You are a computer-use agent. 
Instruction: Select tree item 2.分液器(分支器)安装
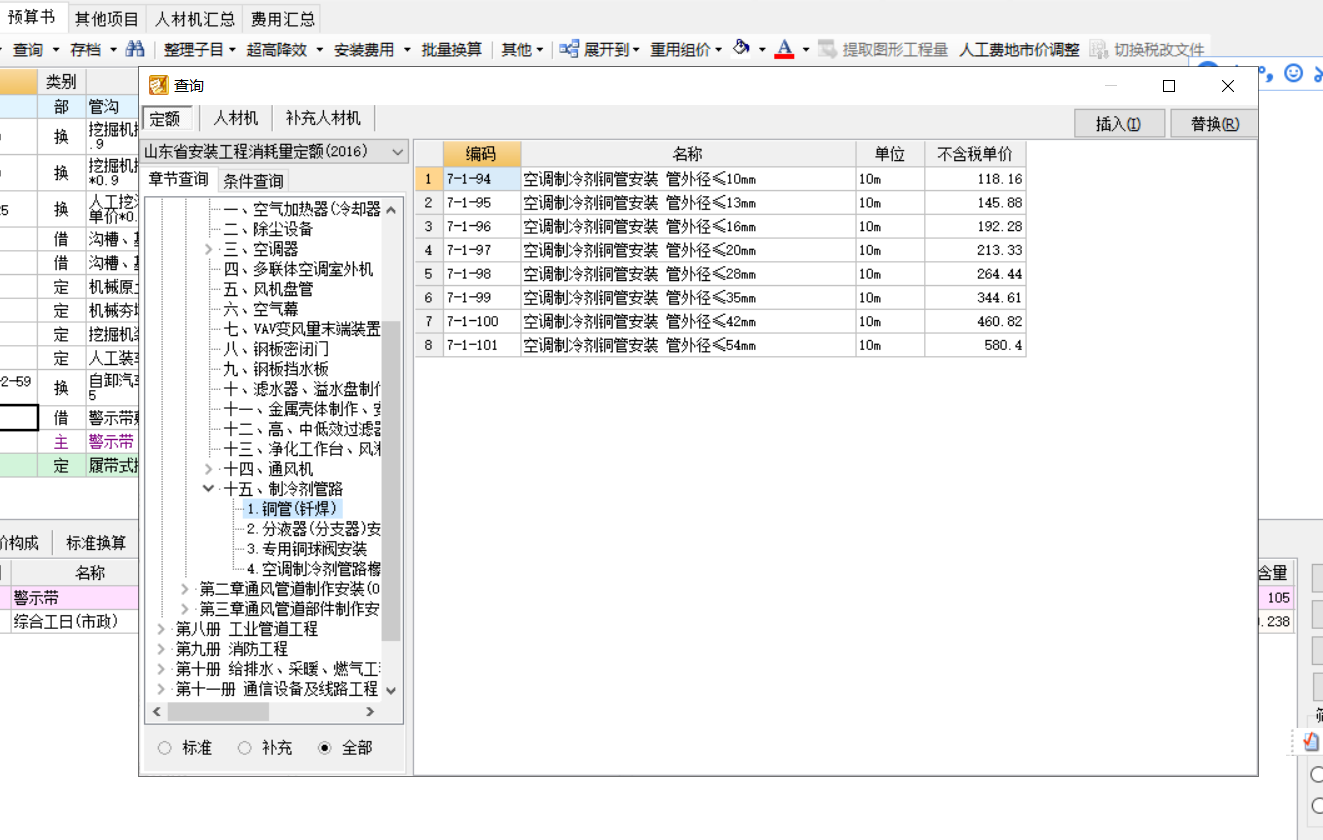313,529
